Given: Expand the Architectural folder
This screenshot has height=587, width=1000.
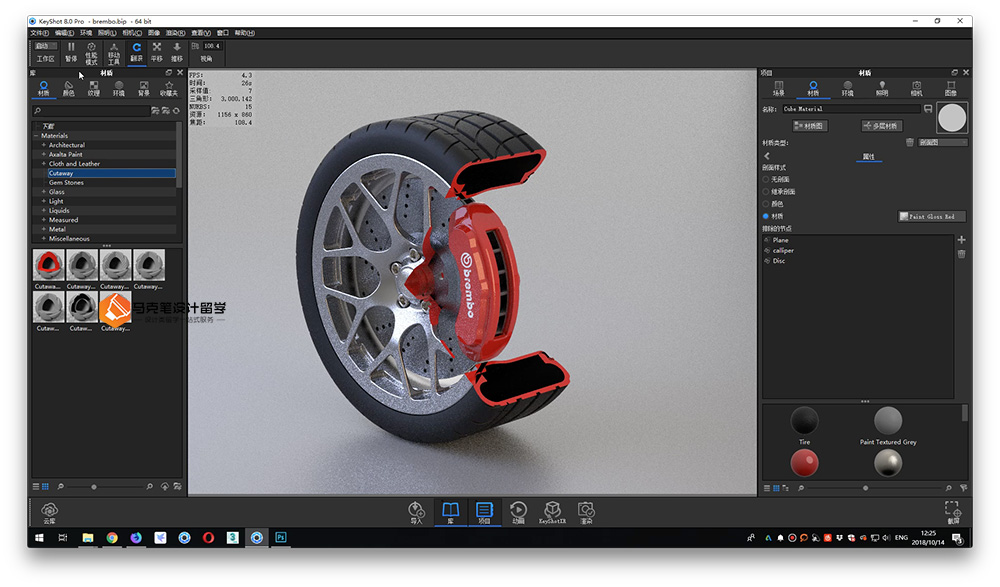Looking at the screenshot, I should point(44,145).
